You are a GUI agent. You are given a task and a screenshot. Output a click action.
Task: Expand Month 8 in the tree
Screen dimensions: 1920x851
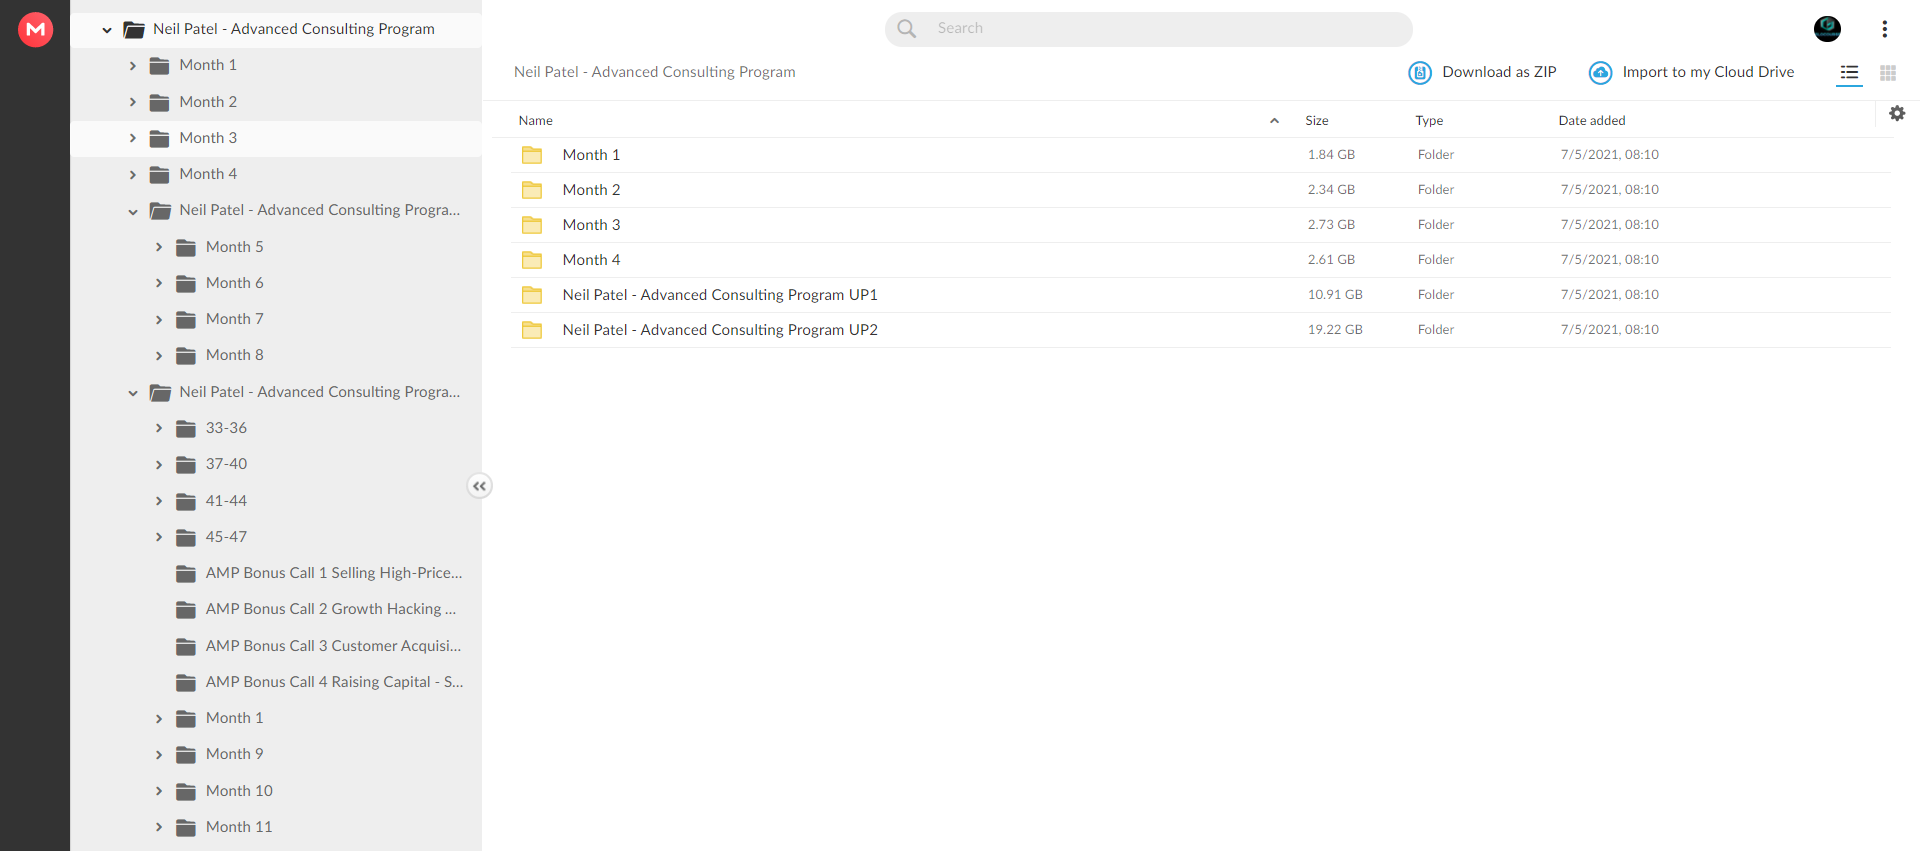click(x=159, y=355)
